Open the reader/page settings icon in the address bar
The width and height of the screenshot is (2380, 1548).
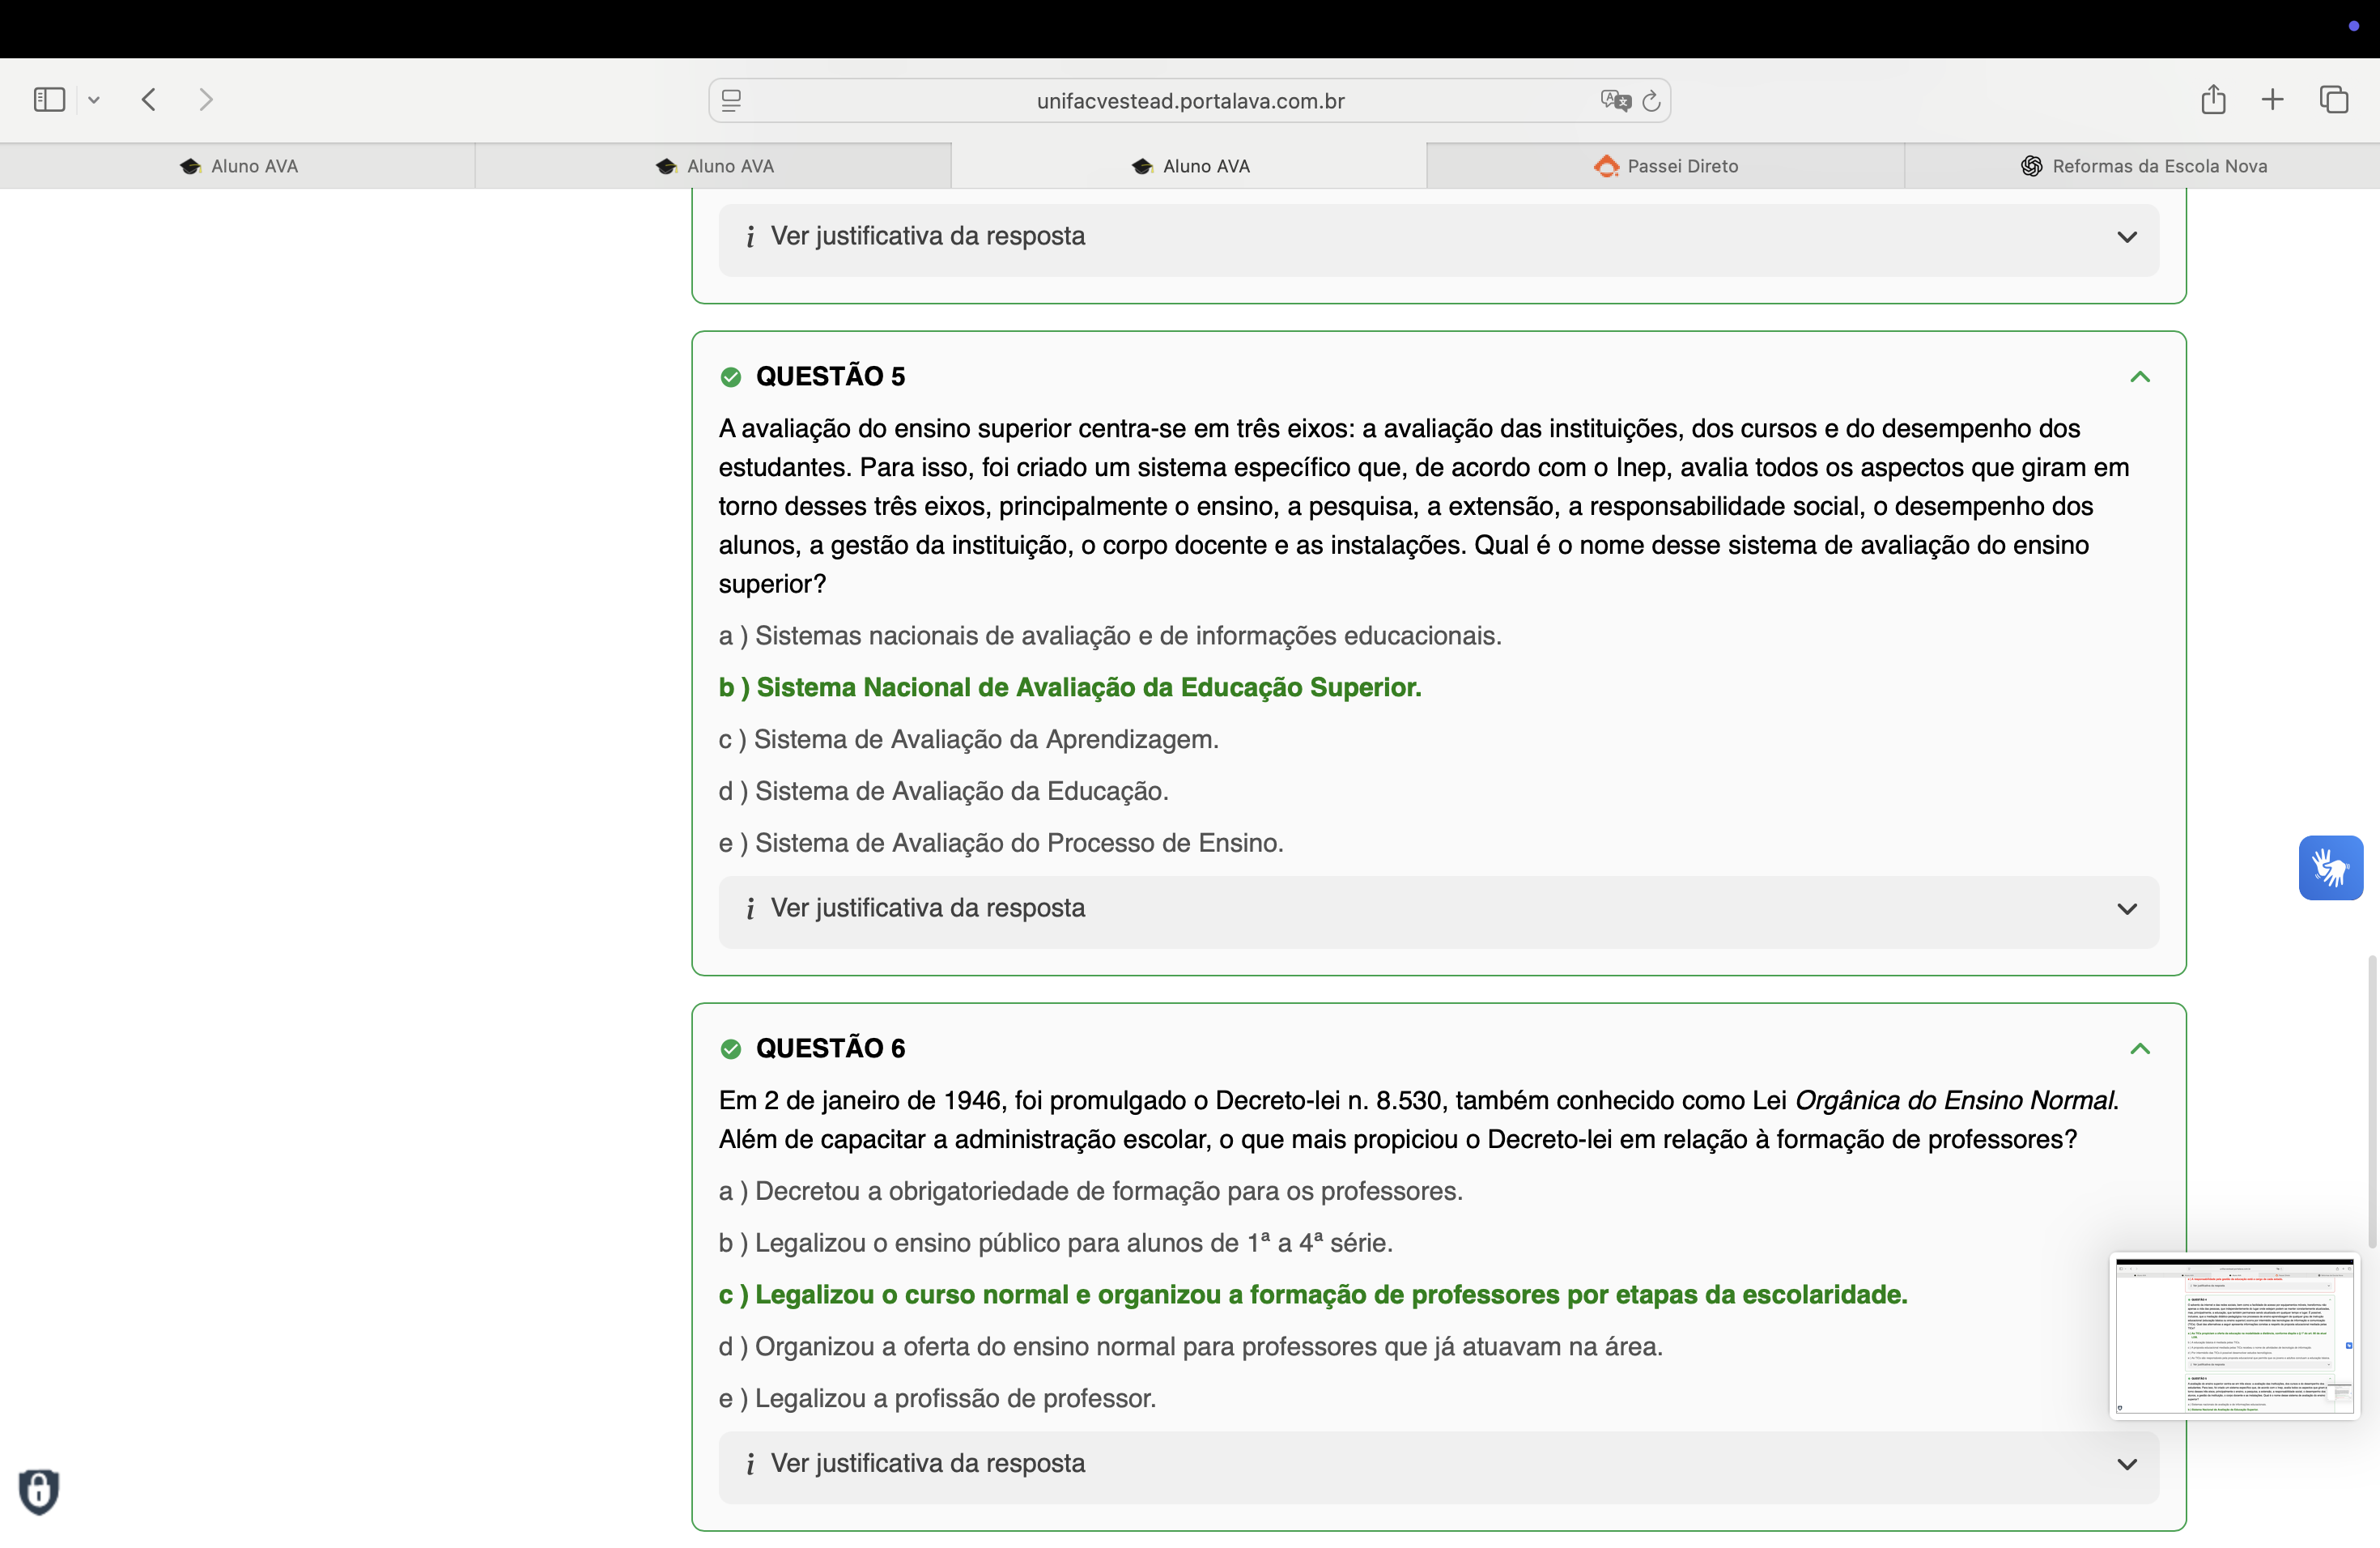pyautogui.click(x=731, y=101)
